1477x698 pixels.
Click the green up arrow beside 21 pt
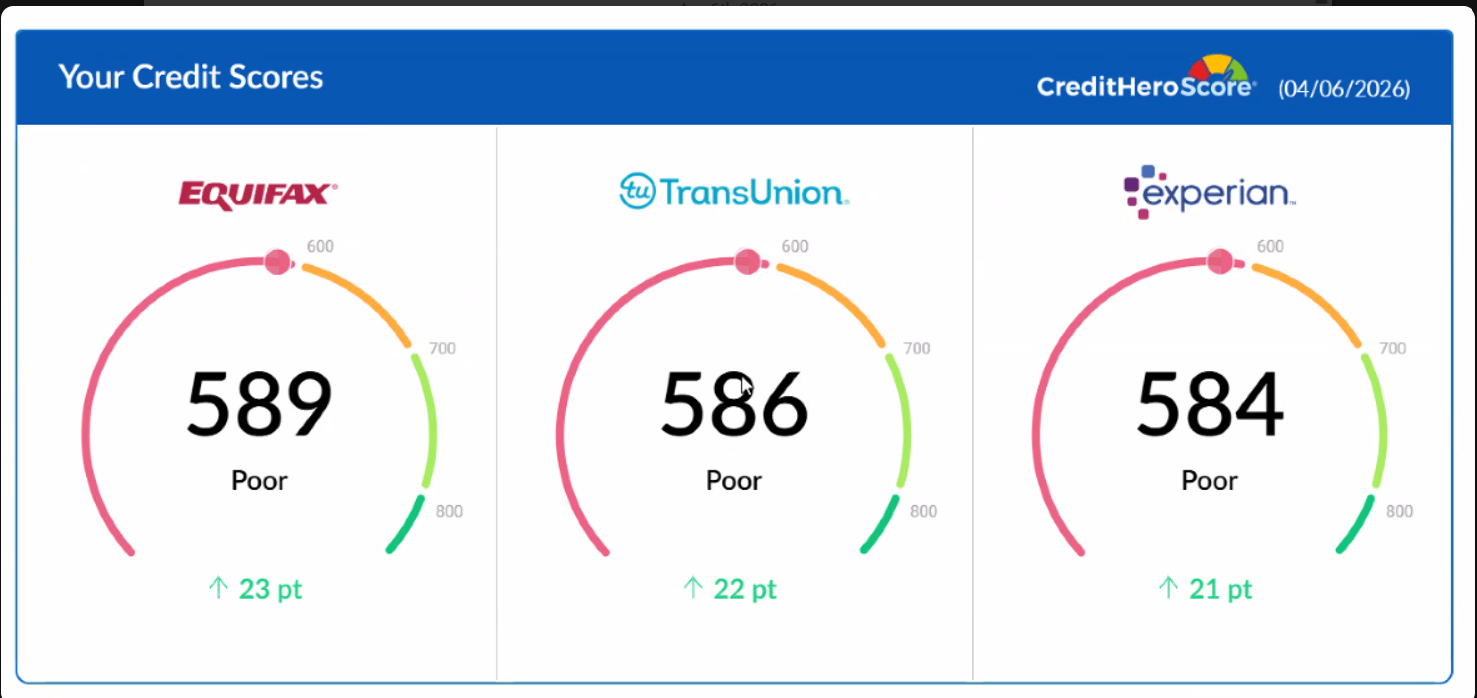point(1168,588)
